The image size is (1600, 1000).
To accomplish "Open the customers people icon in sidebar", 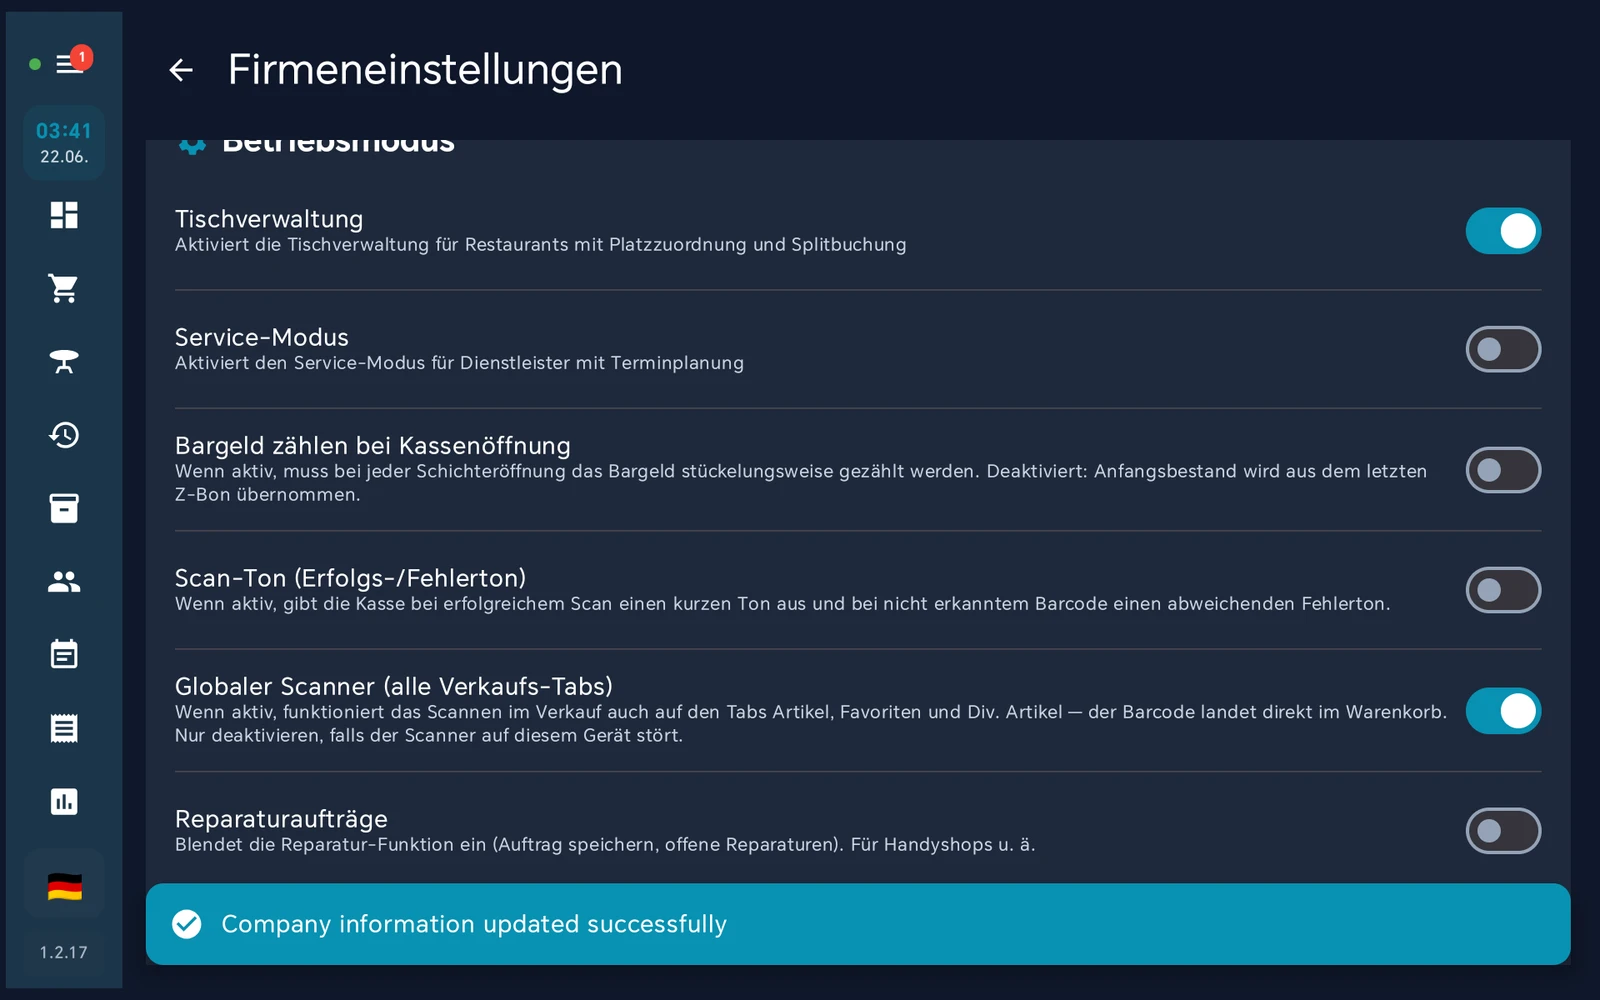I will (x=64, y=581).
